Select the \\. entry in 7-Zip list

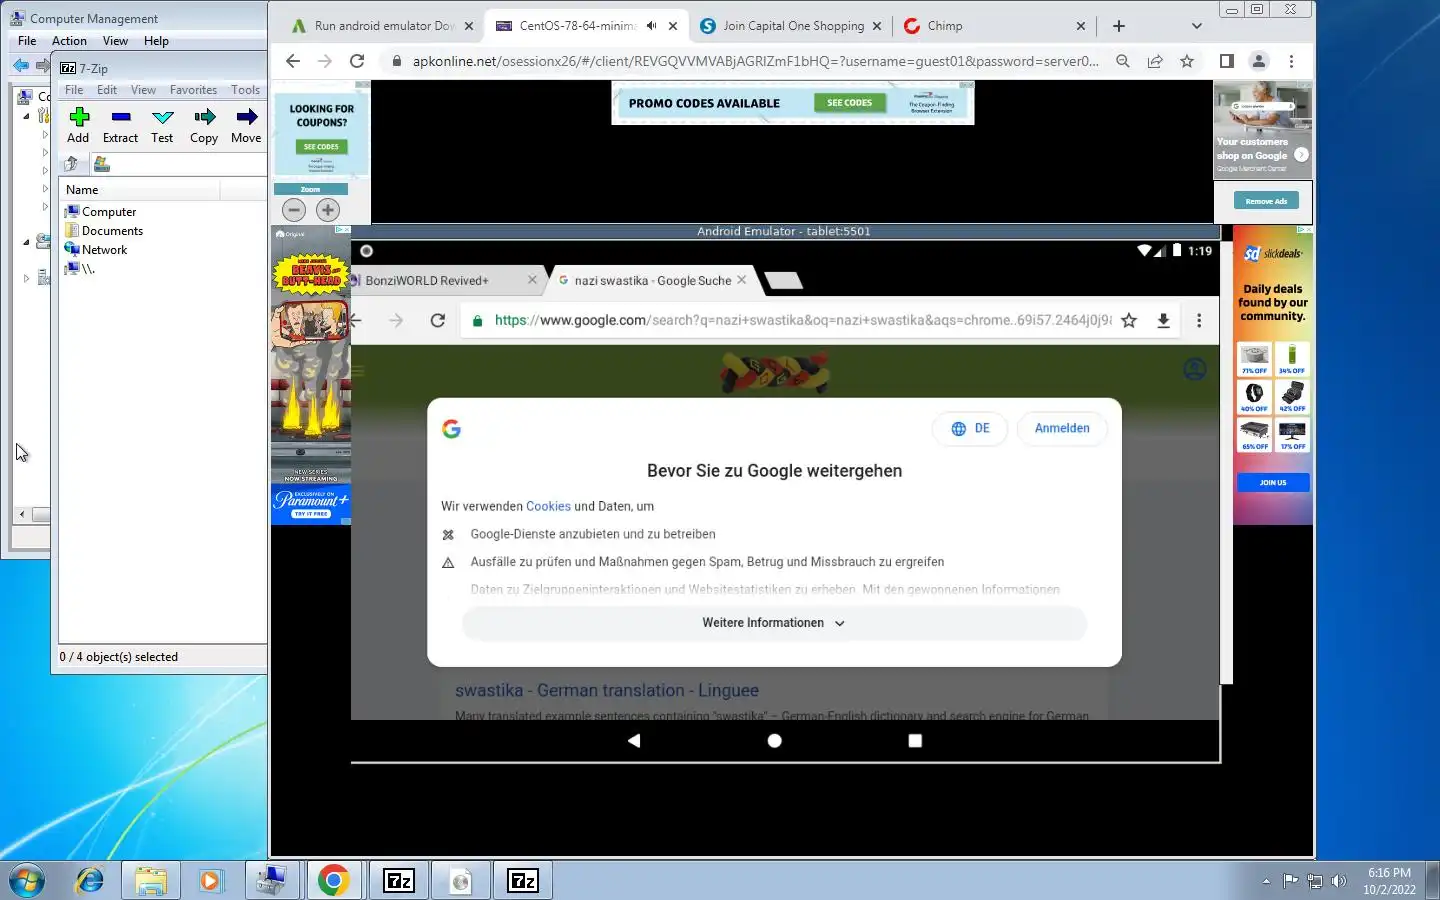79,269
